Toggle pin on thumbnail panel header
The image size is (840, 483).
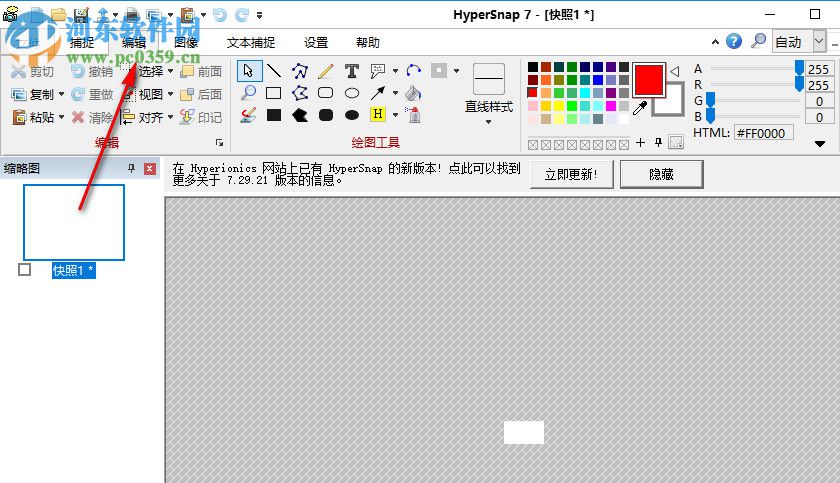click(131, 169)
